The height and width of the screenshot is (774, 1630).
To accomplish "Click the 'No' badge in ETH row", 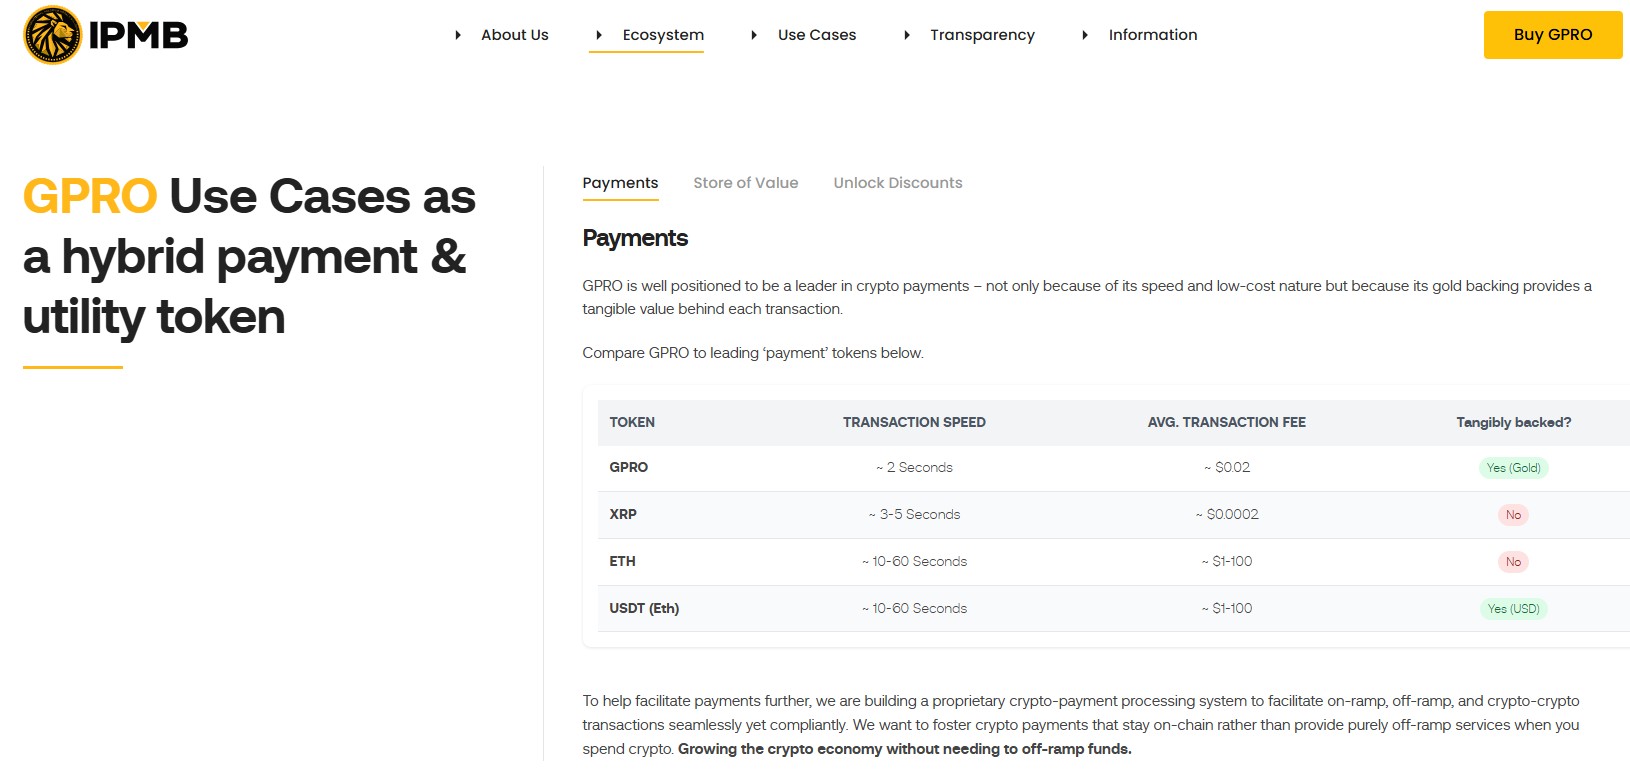I will coord(1513,562).
